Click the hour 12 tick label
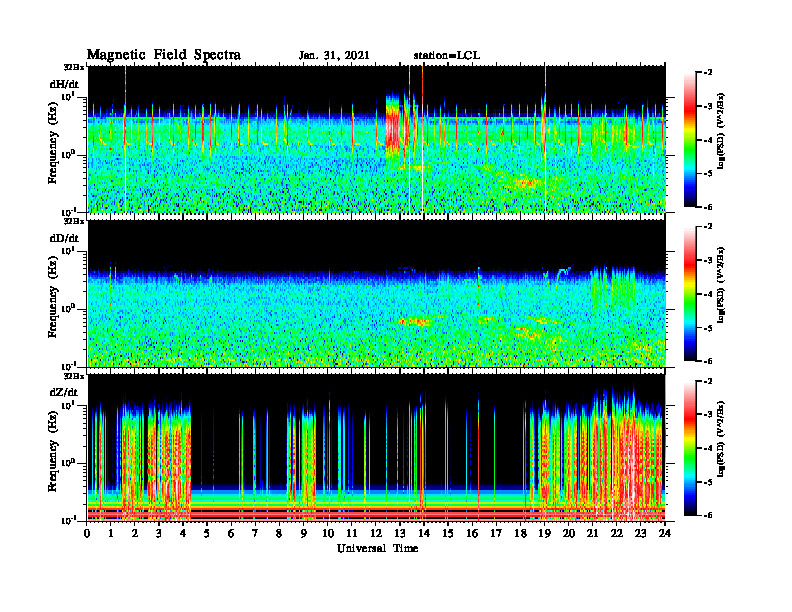The height and width of the screenshot is (612, 792). point(375,533)
